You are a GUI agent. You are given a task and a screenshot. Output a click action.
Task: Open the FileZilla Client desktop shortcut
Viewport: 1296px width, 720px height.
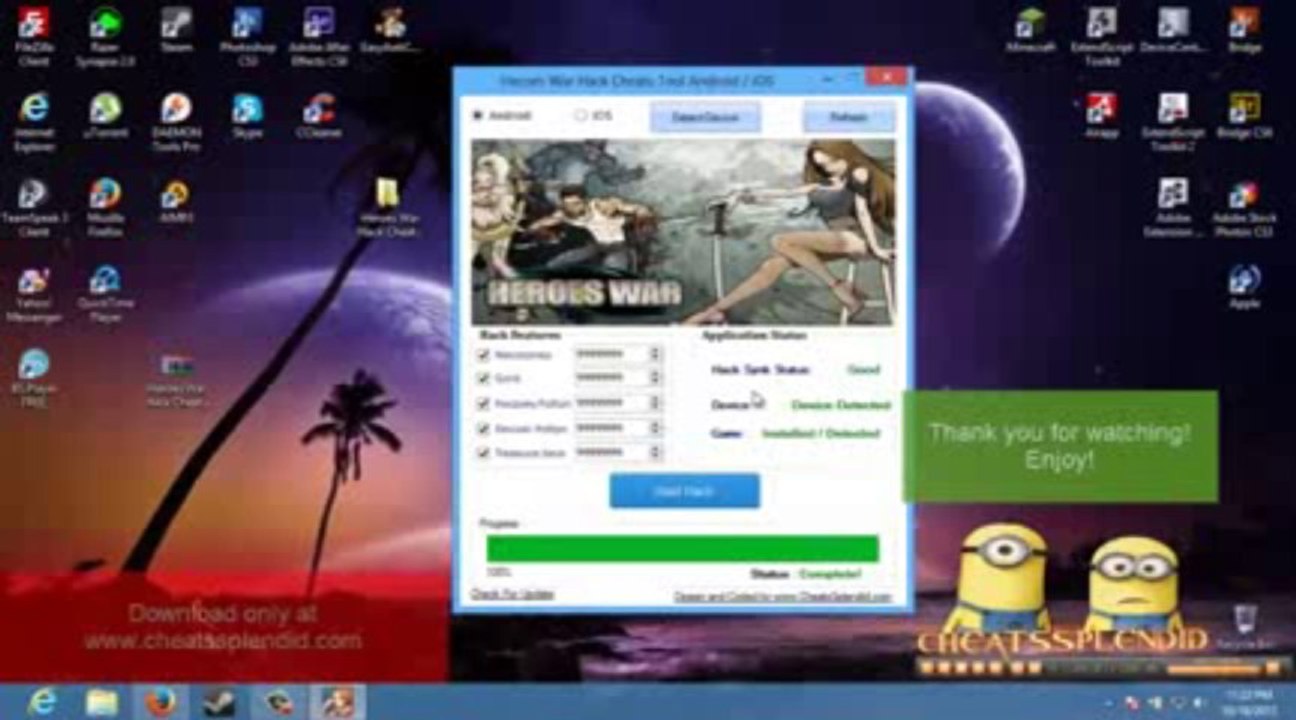tap(33, 35)
